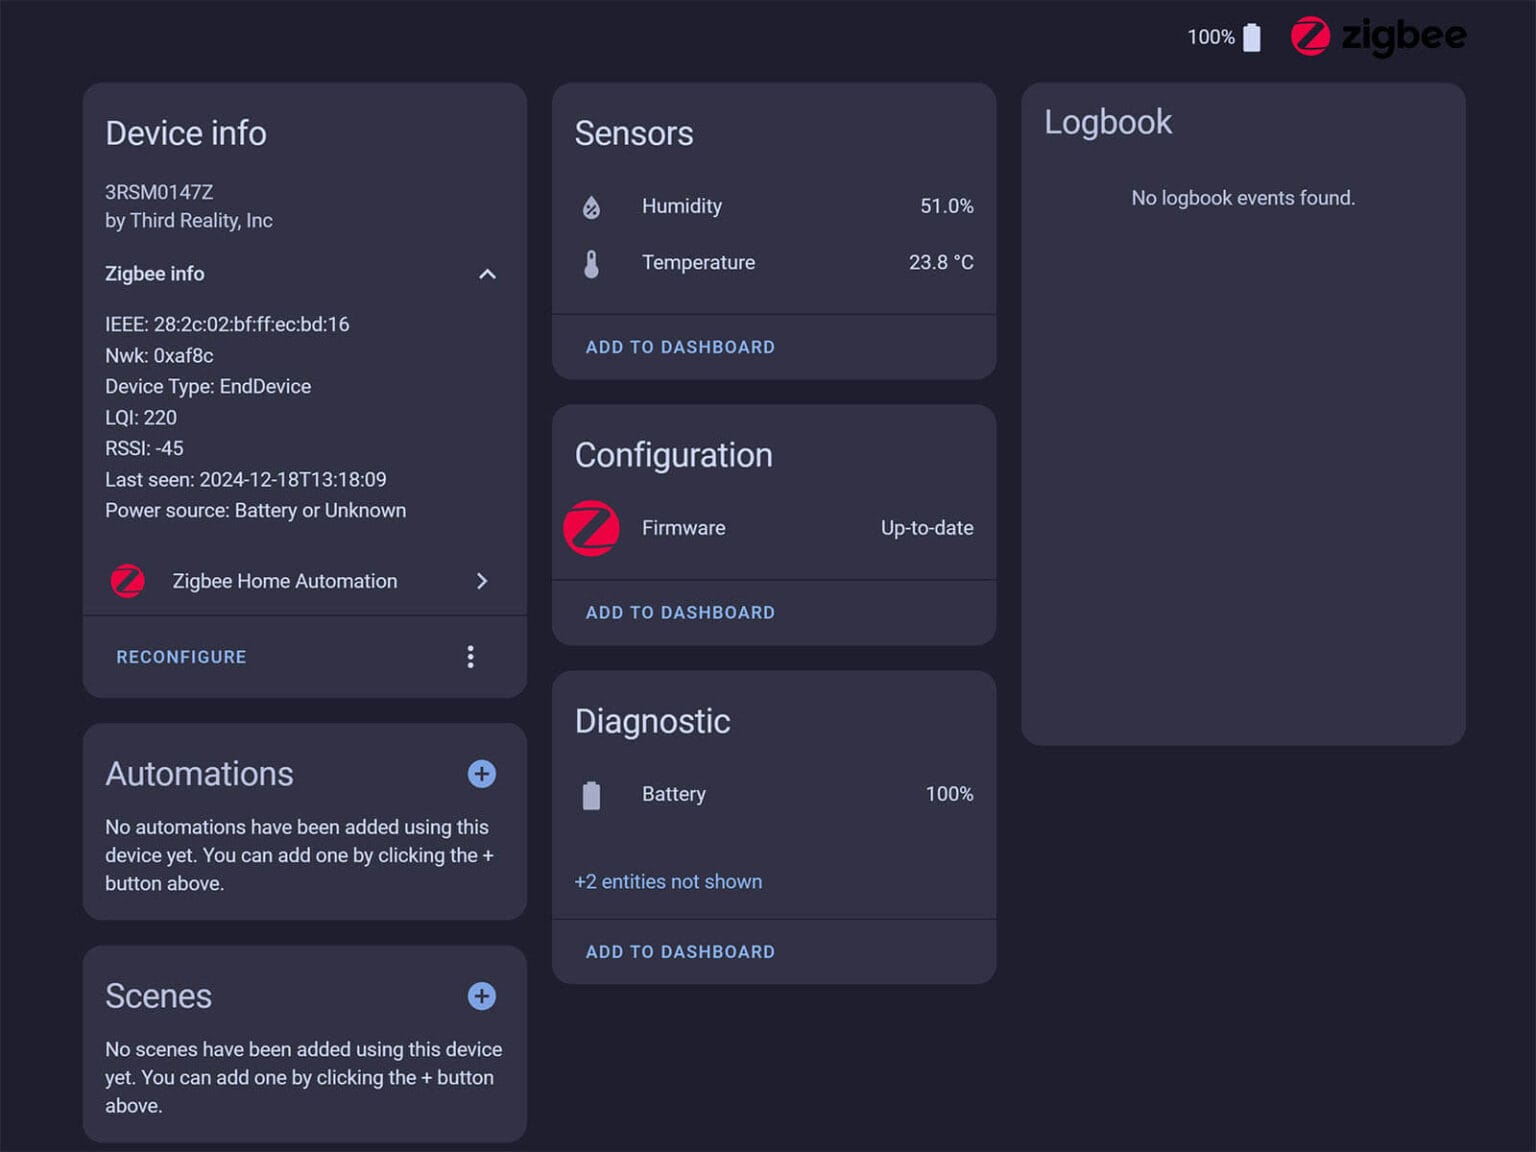Click the humidity water drop icon
This screenshot has height=1152, width=1536.
click(x=591, y=207)
